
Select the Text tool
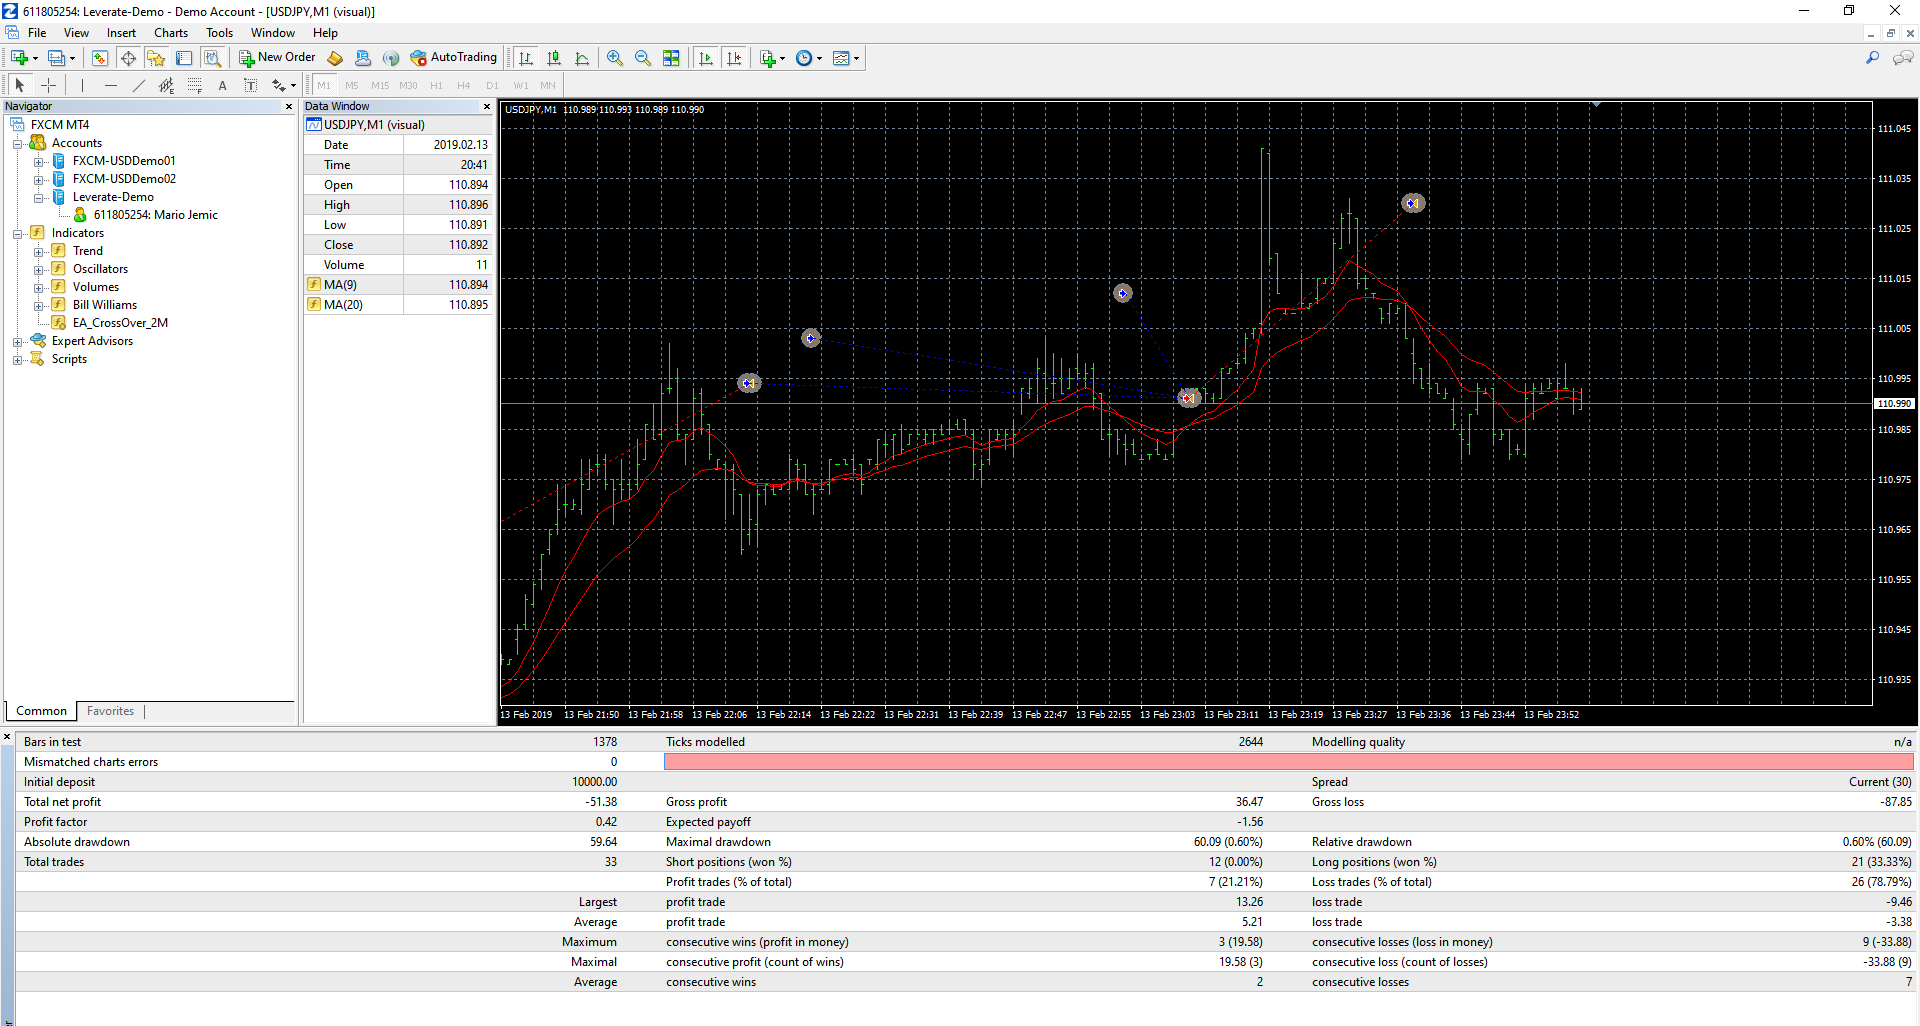pos(222,85)
